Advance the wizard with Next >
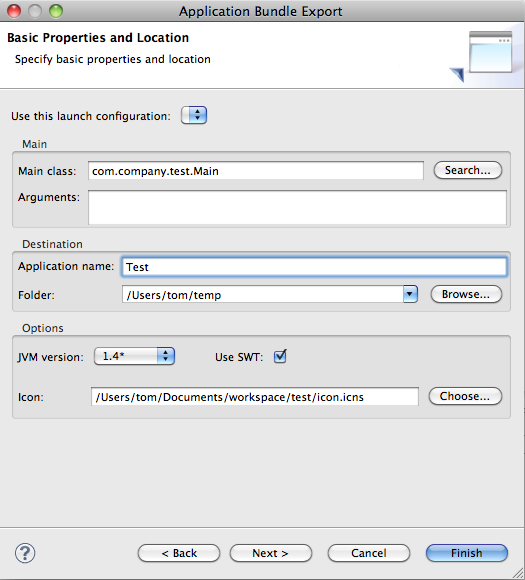Image resolution: width=525 pixels, height=580 pixels. click(270, 553)
